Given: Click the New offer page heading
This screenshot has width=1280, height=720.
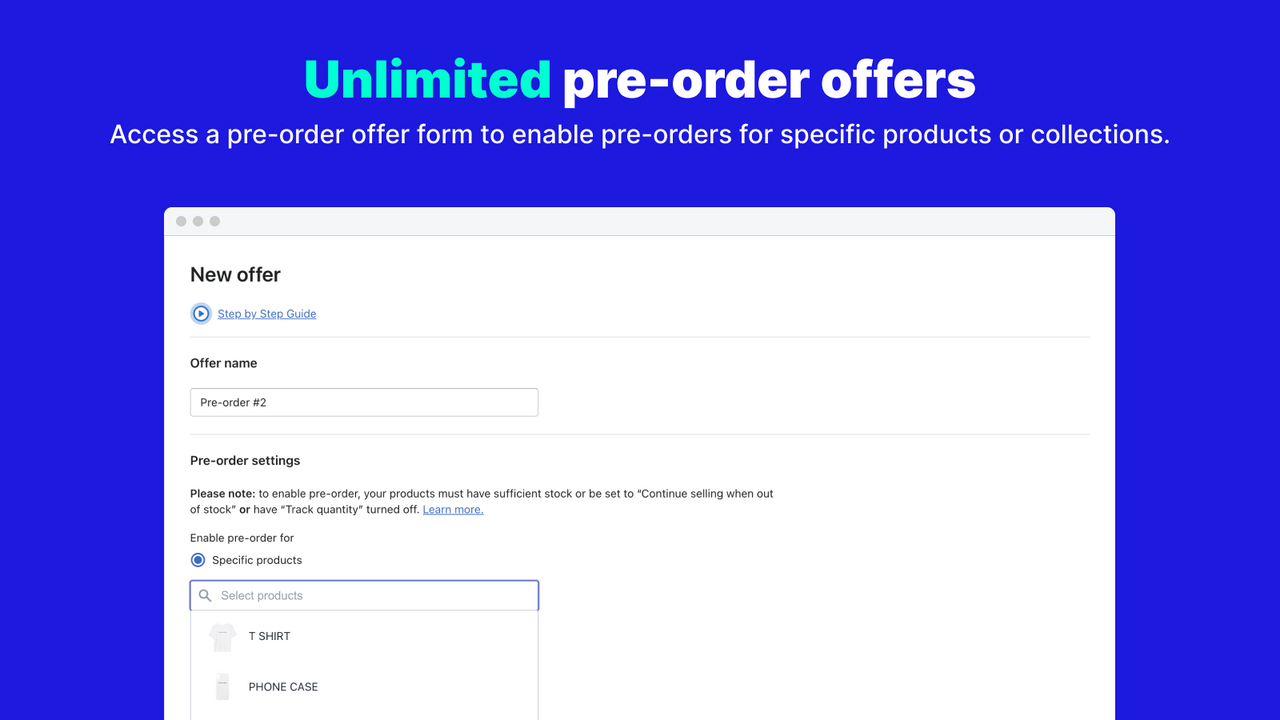Looking at the screenshot, I should pyautogui.click(x=235, y=275).
